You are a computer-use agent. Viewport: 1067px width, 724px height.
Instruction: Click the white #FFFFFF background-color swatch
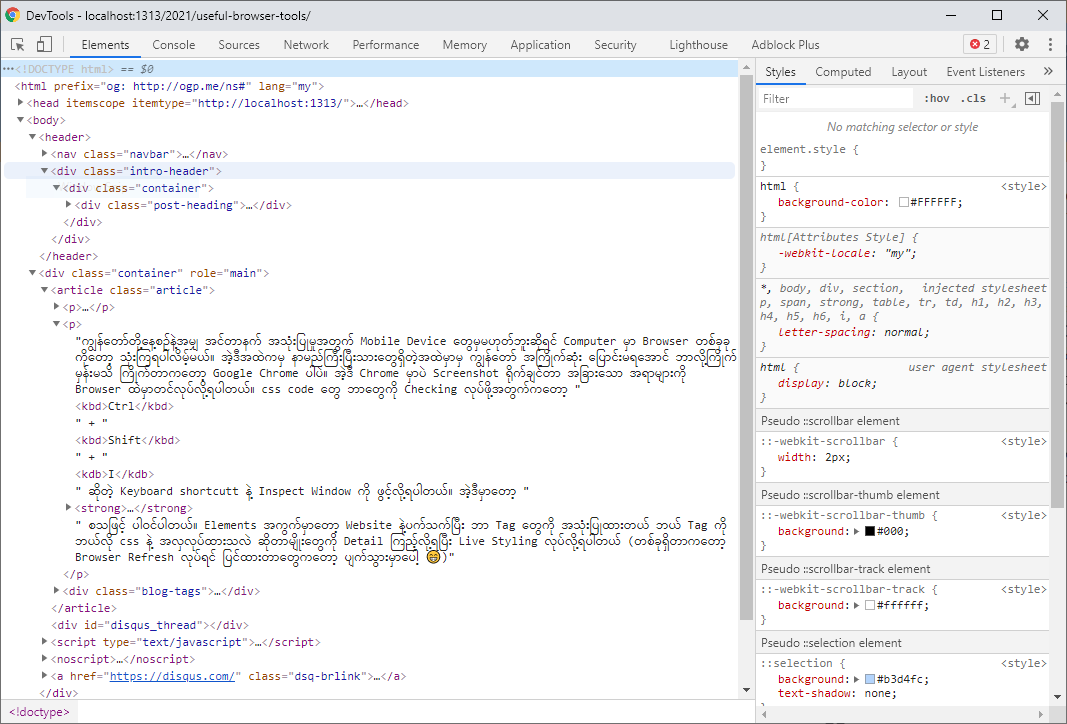pos(904,203)
